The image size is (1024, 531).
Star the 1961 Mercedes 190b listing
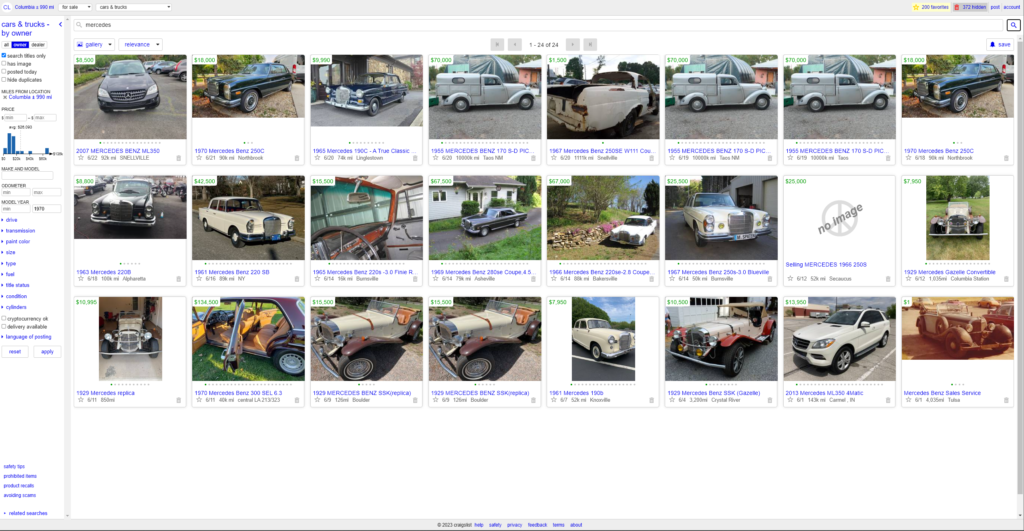(554, 400)
